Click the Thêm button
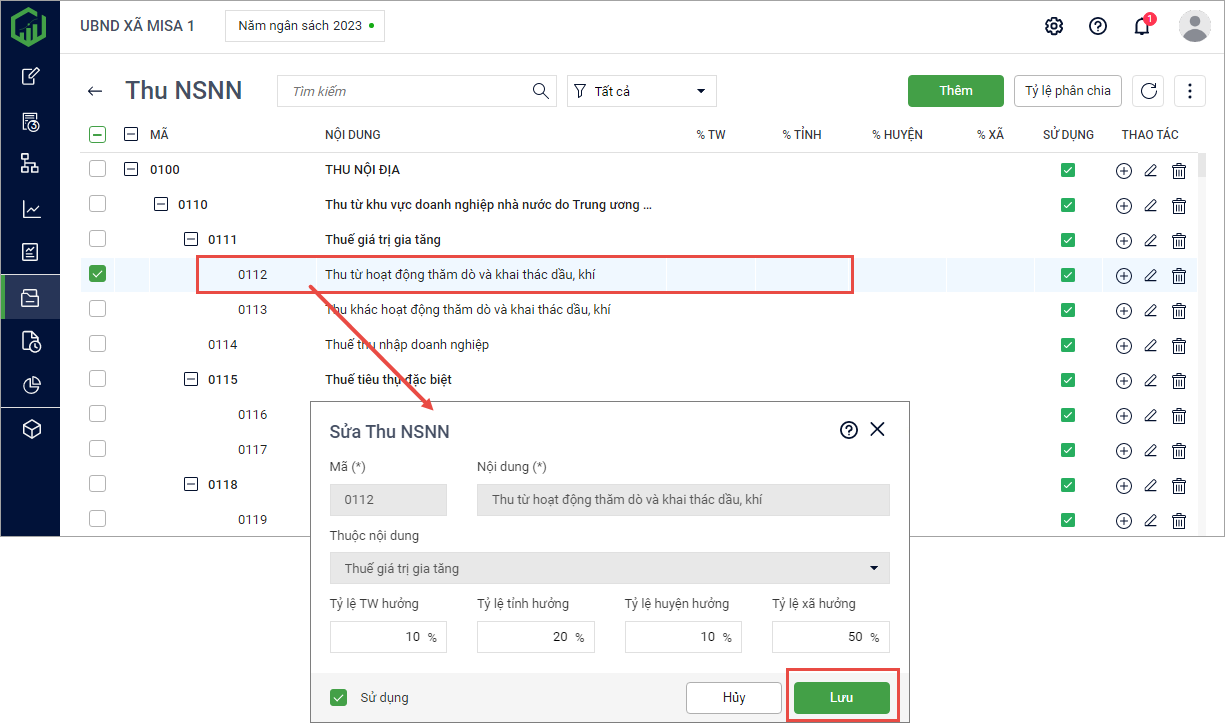 pyautogui.click(x=955, y=91)
